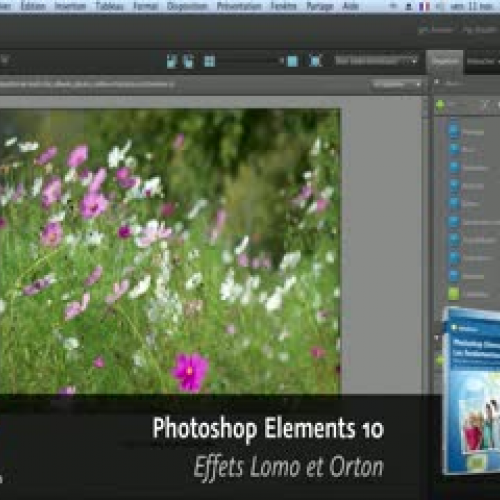
Task: Open the Format menu
Action: [x=146, y=6]
